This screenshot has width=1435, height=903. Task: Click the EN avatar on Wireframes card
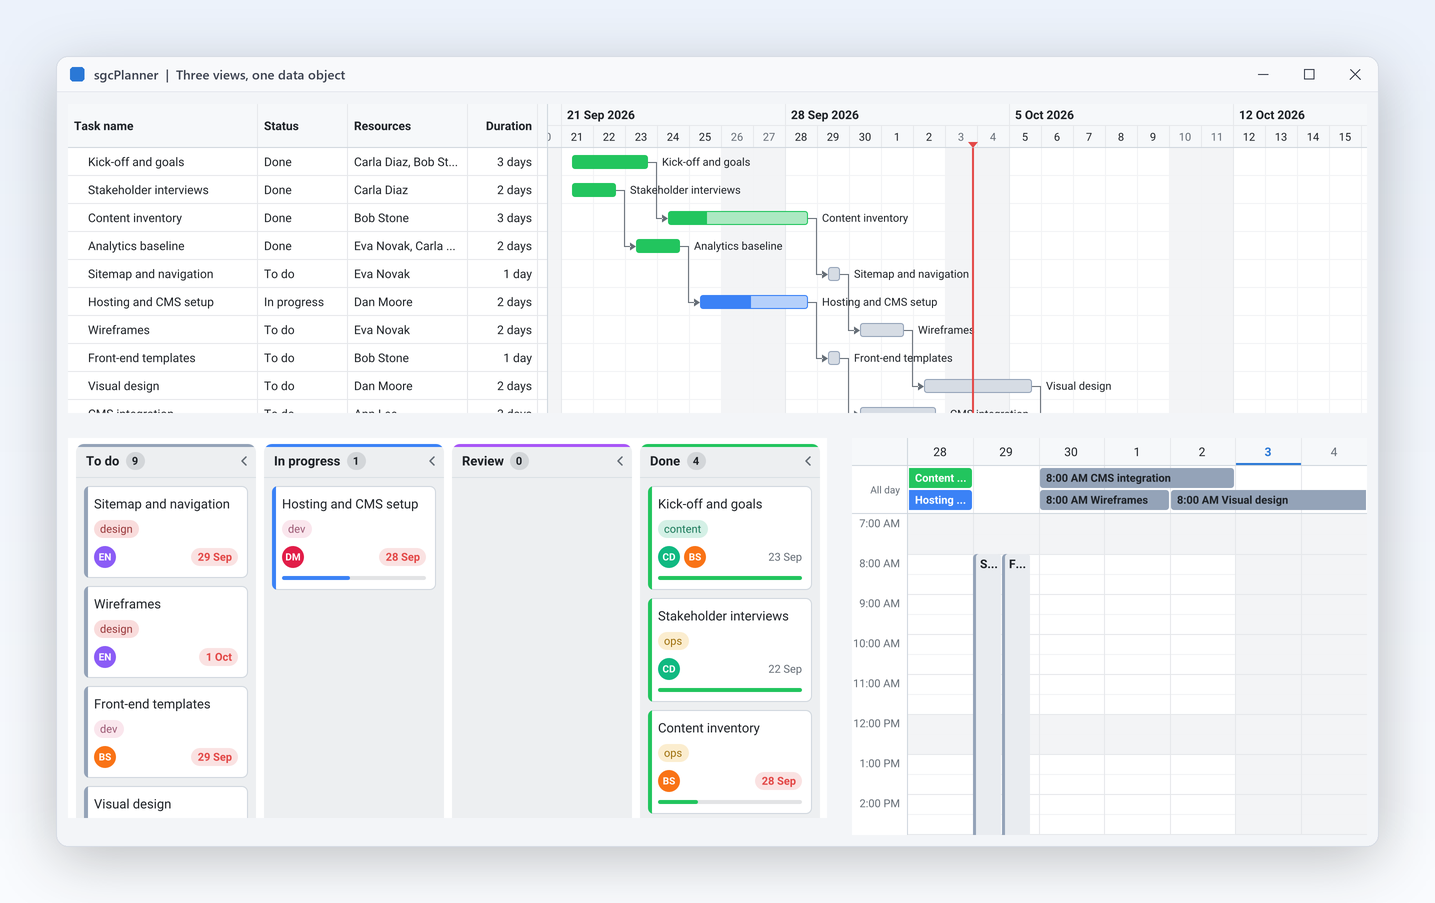click(x=105, y=657)
